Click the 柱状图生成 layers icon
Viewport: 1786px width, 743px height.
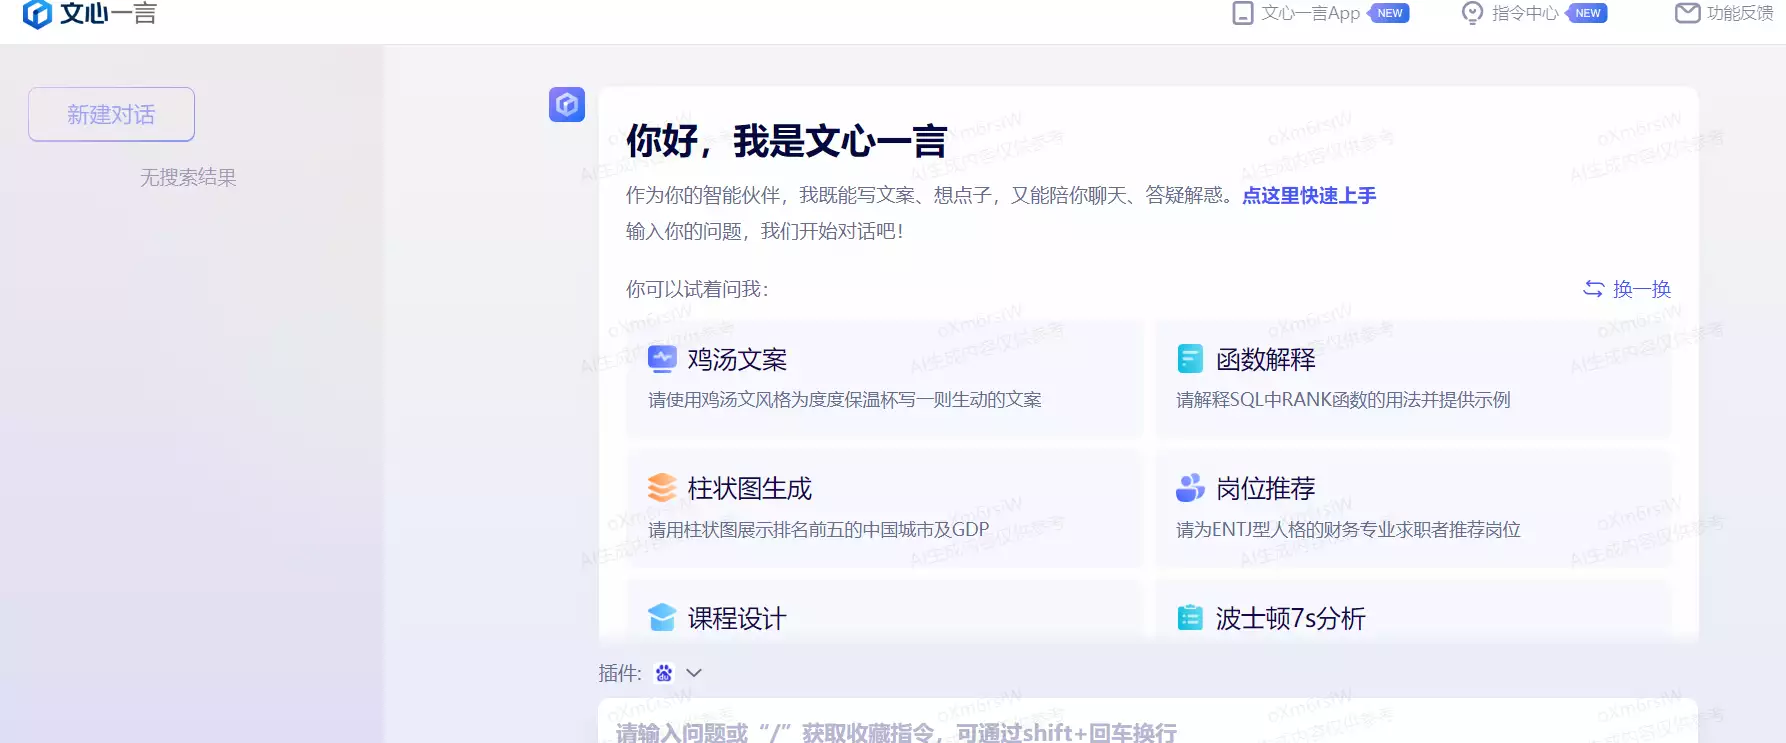click(662, 488)
